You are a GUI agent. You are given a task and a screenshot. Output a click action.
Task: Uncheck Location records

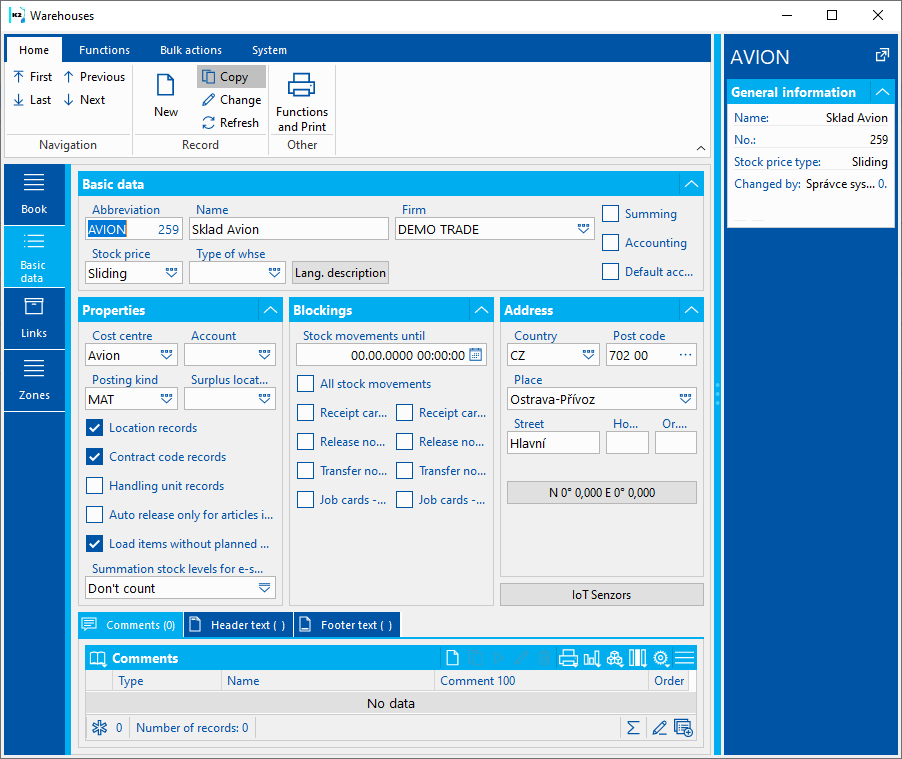click(x=94, y=428)
